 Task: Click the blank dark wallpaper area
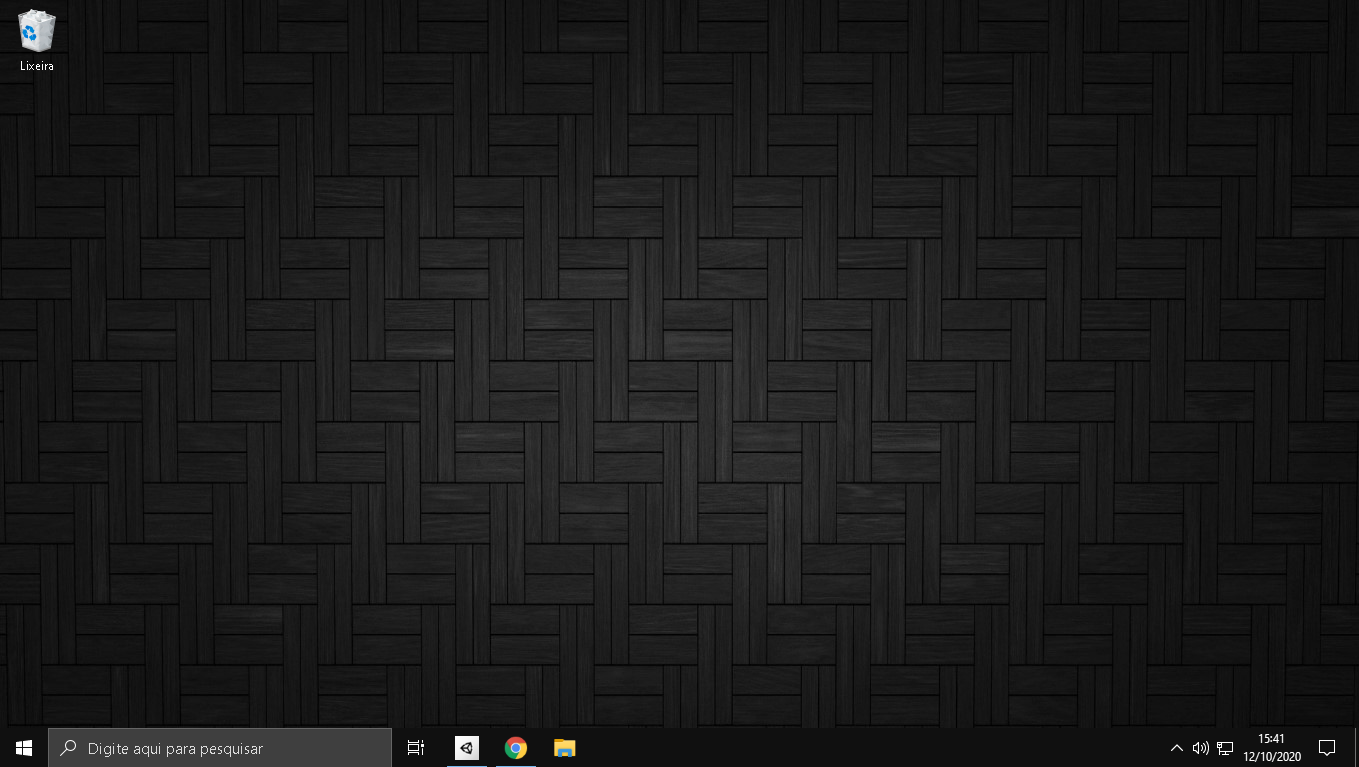click(680, 380)
